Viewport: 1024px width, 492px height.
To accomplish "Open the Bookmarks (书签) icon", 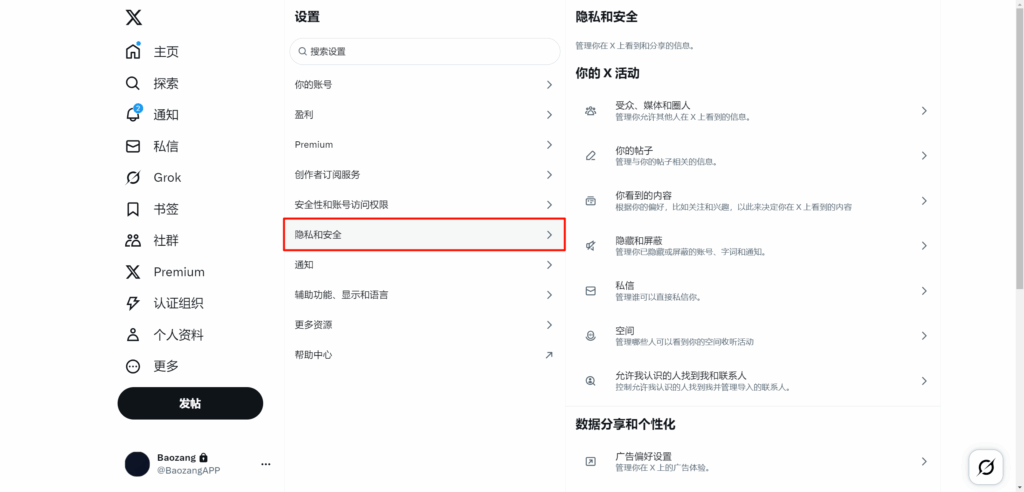I will tap(133, 209).
